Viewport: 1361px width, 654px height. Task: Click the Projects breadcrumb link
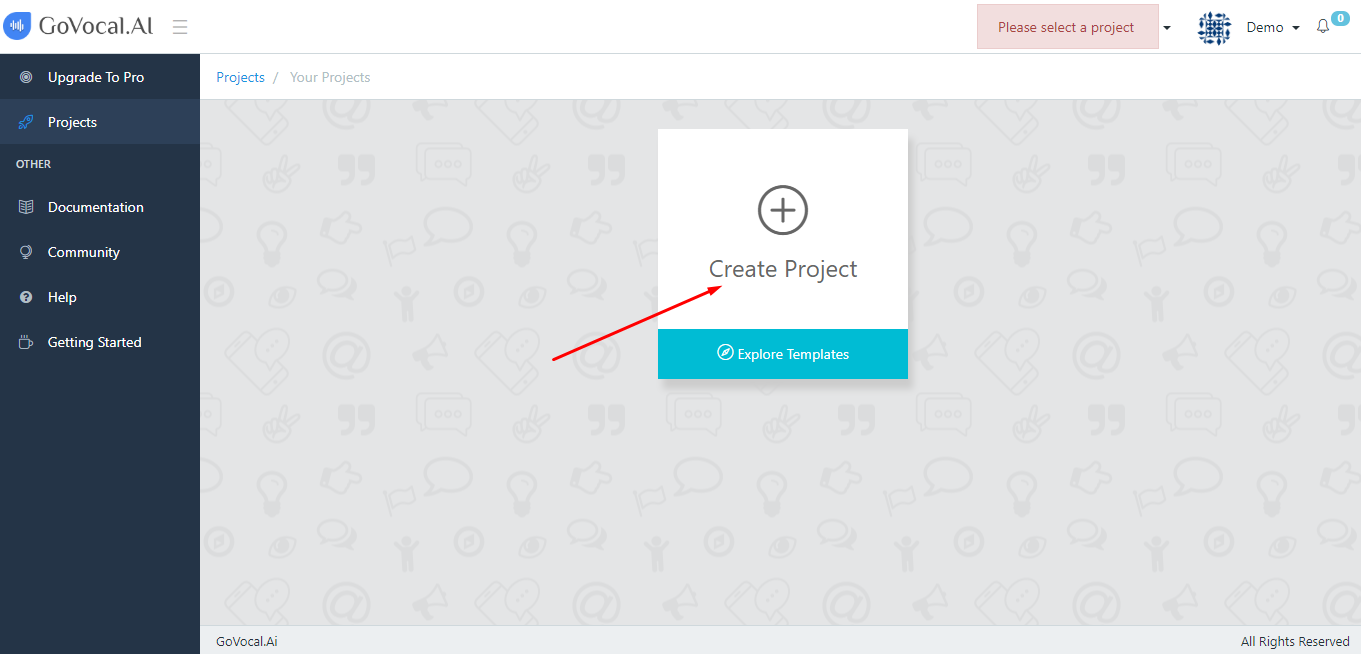(240, 77)
